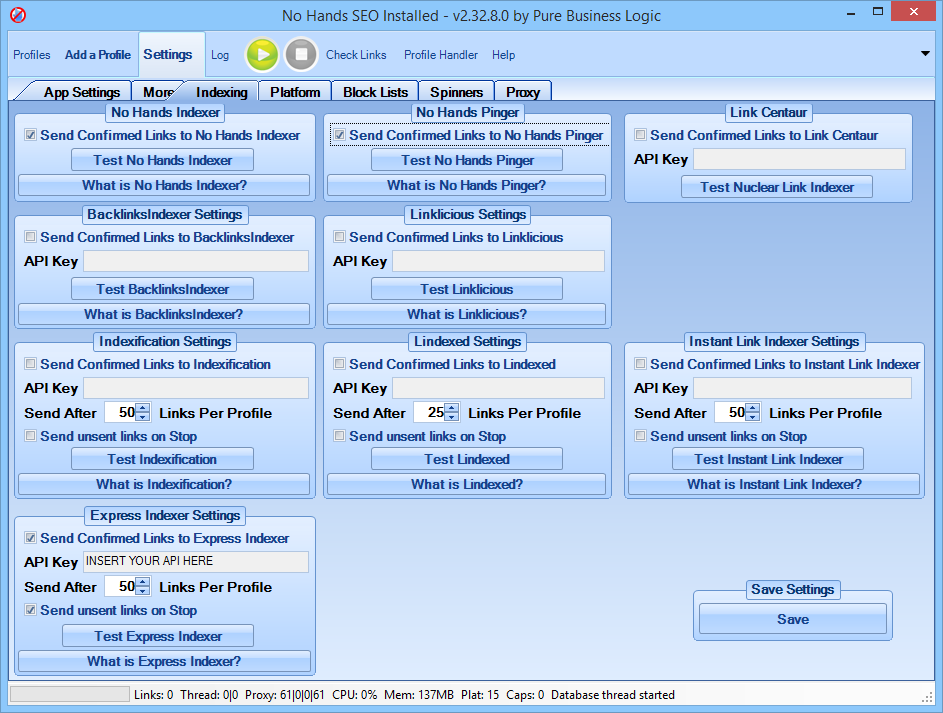This screenshot has height=713, width=943.
Task: Switch to the Spinners tab
Action: 456,92
